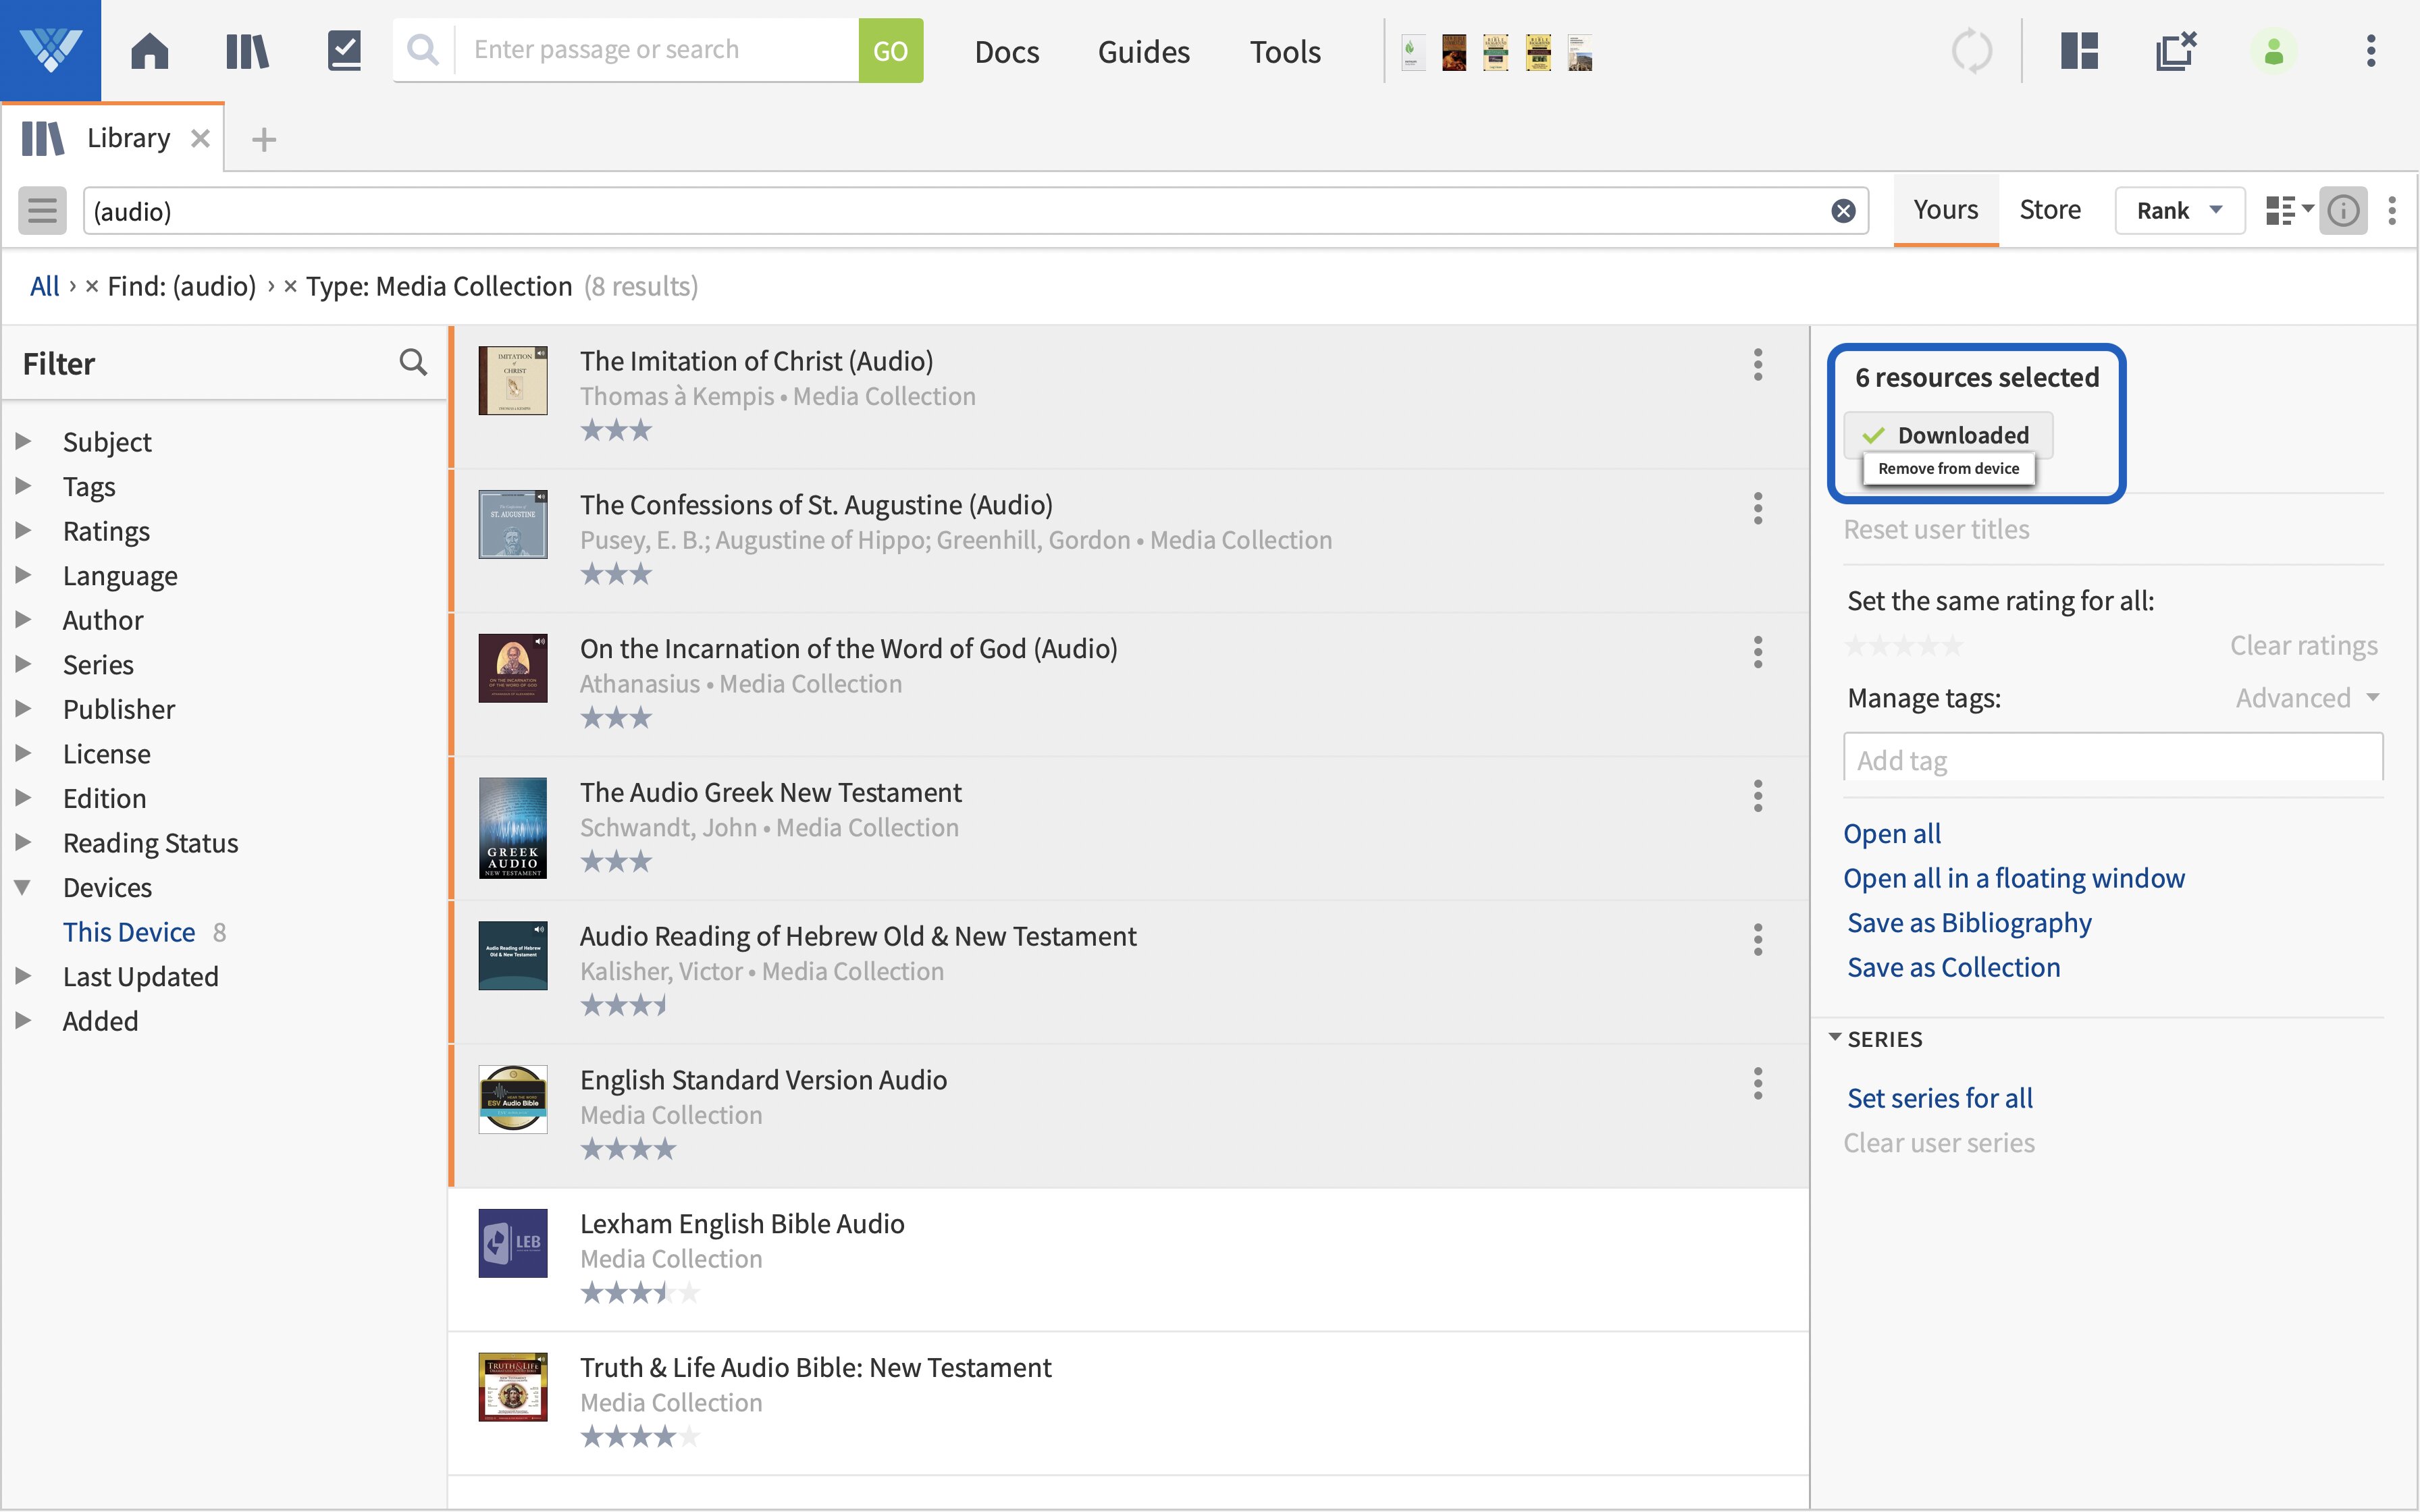Toggle the resource information panel icon
Screen dimensions: 2420x1512
[2344, 211]
